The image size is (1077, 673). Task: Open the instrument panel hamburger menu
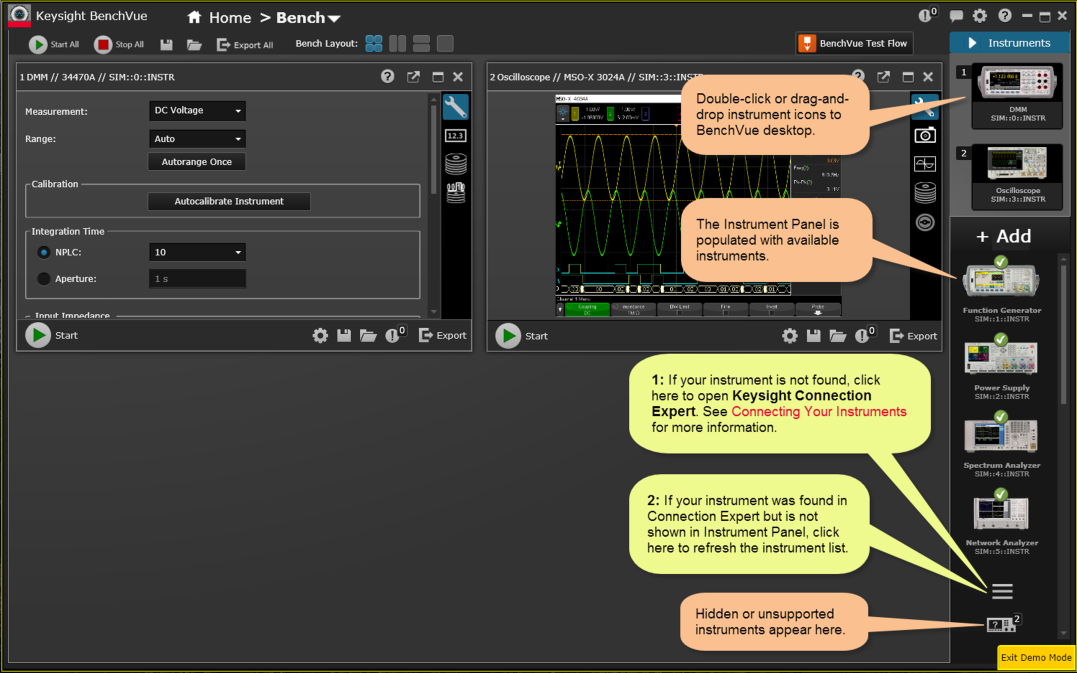click(1002, 591)
